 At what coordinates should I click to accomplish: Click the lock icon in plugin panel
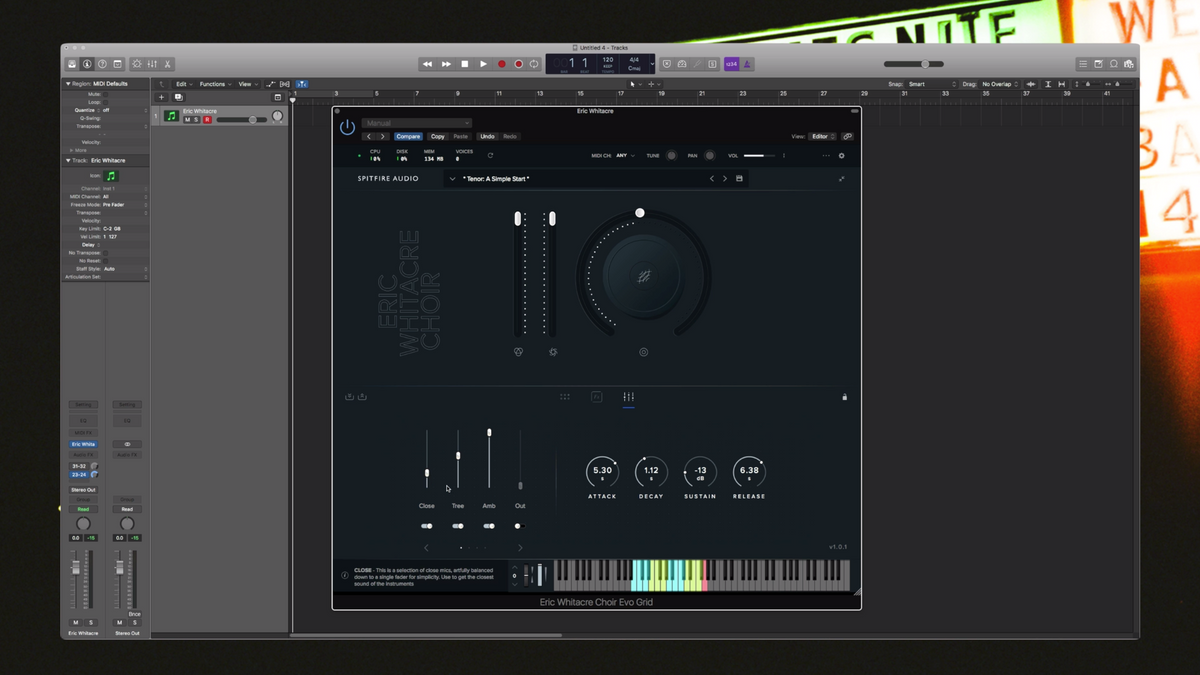(x=844, y=397)
